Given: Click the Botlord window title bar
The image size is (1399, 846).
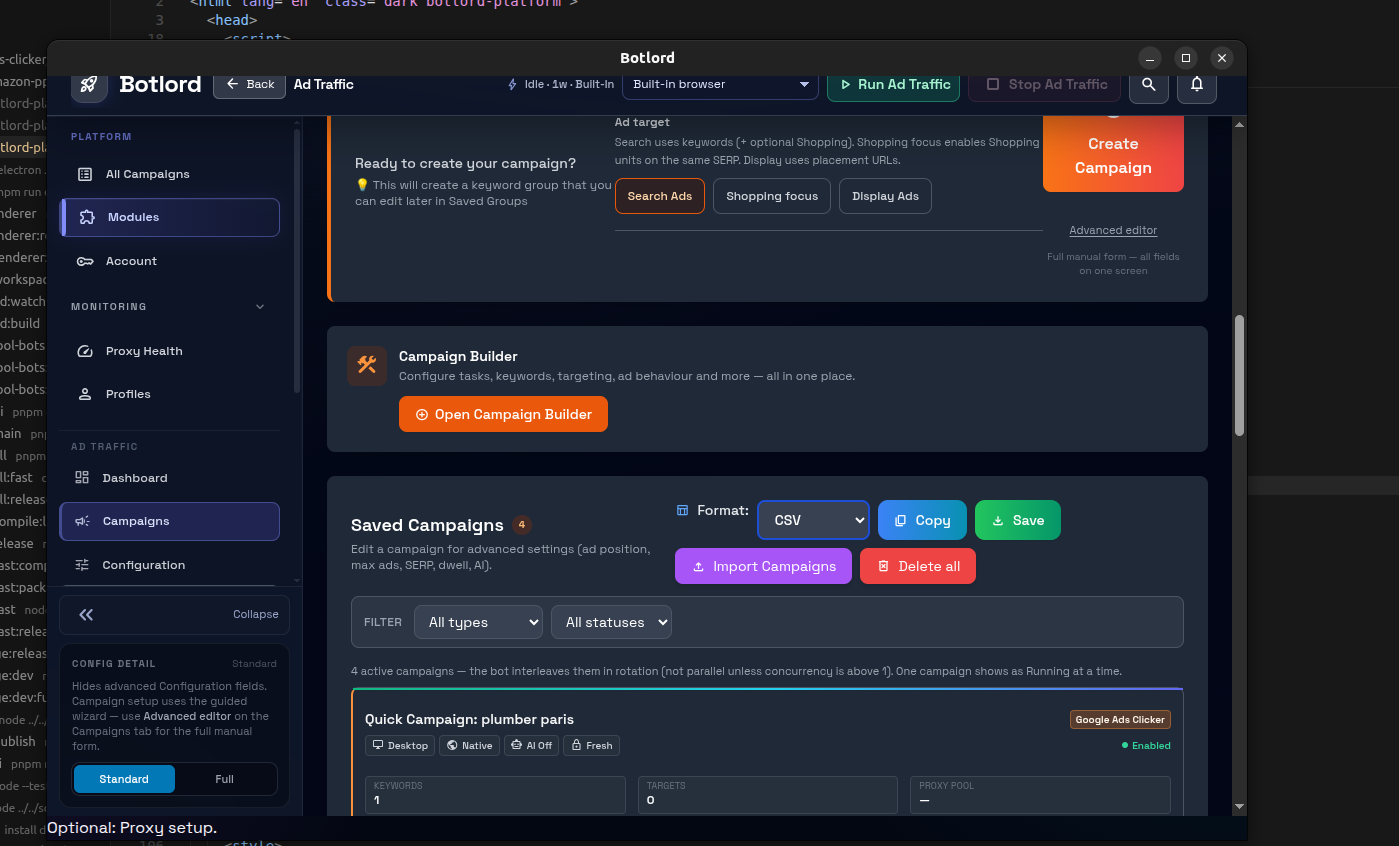Looking at the screenshot, I should (647, 57).
